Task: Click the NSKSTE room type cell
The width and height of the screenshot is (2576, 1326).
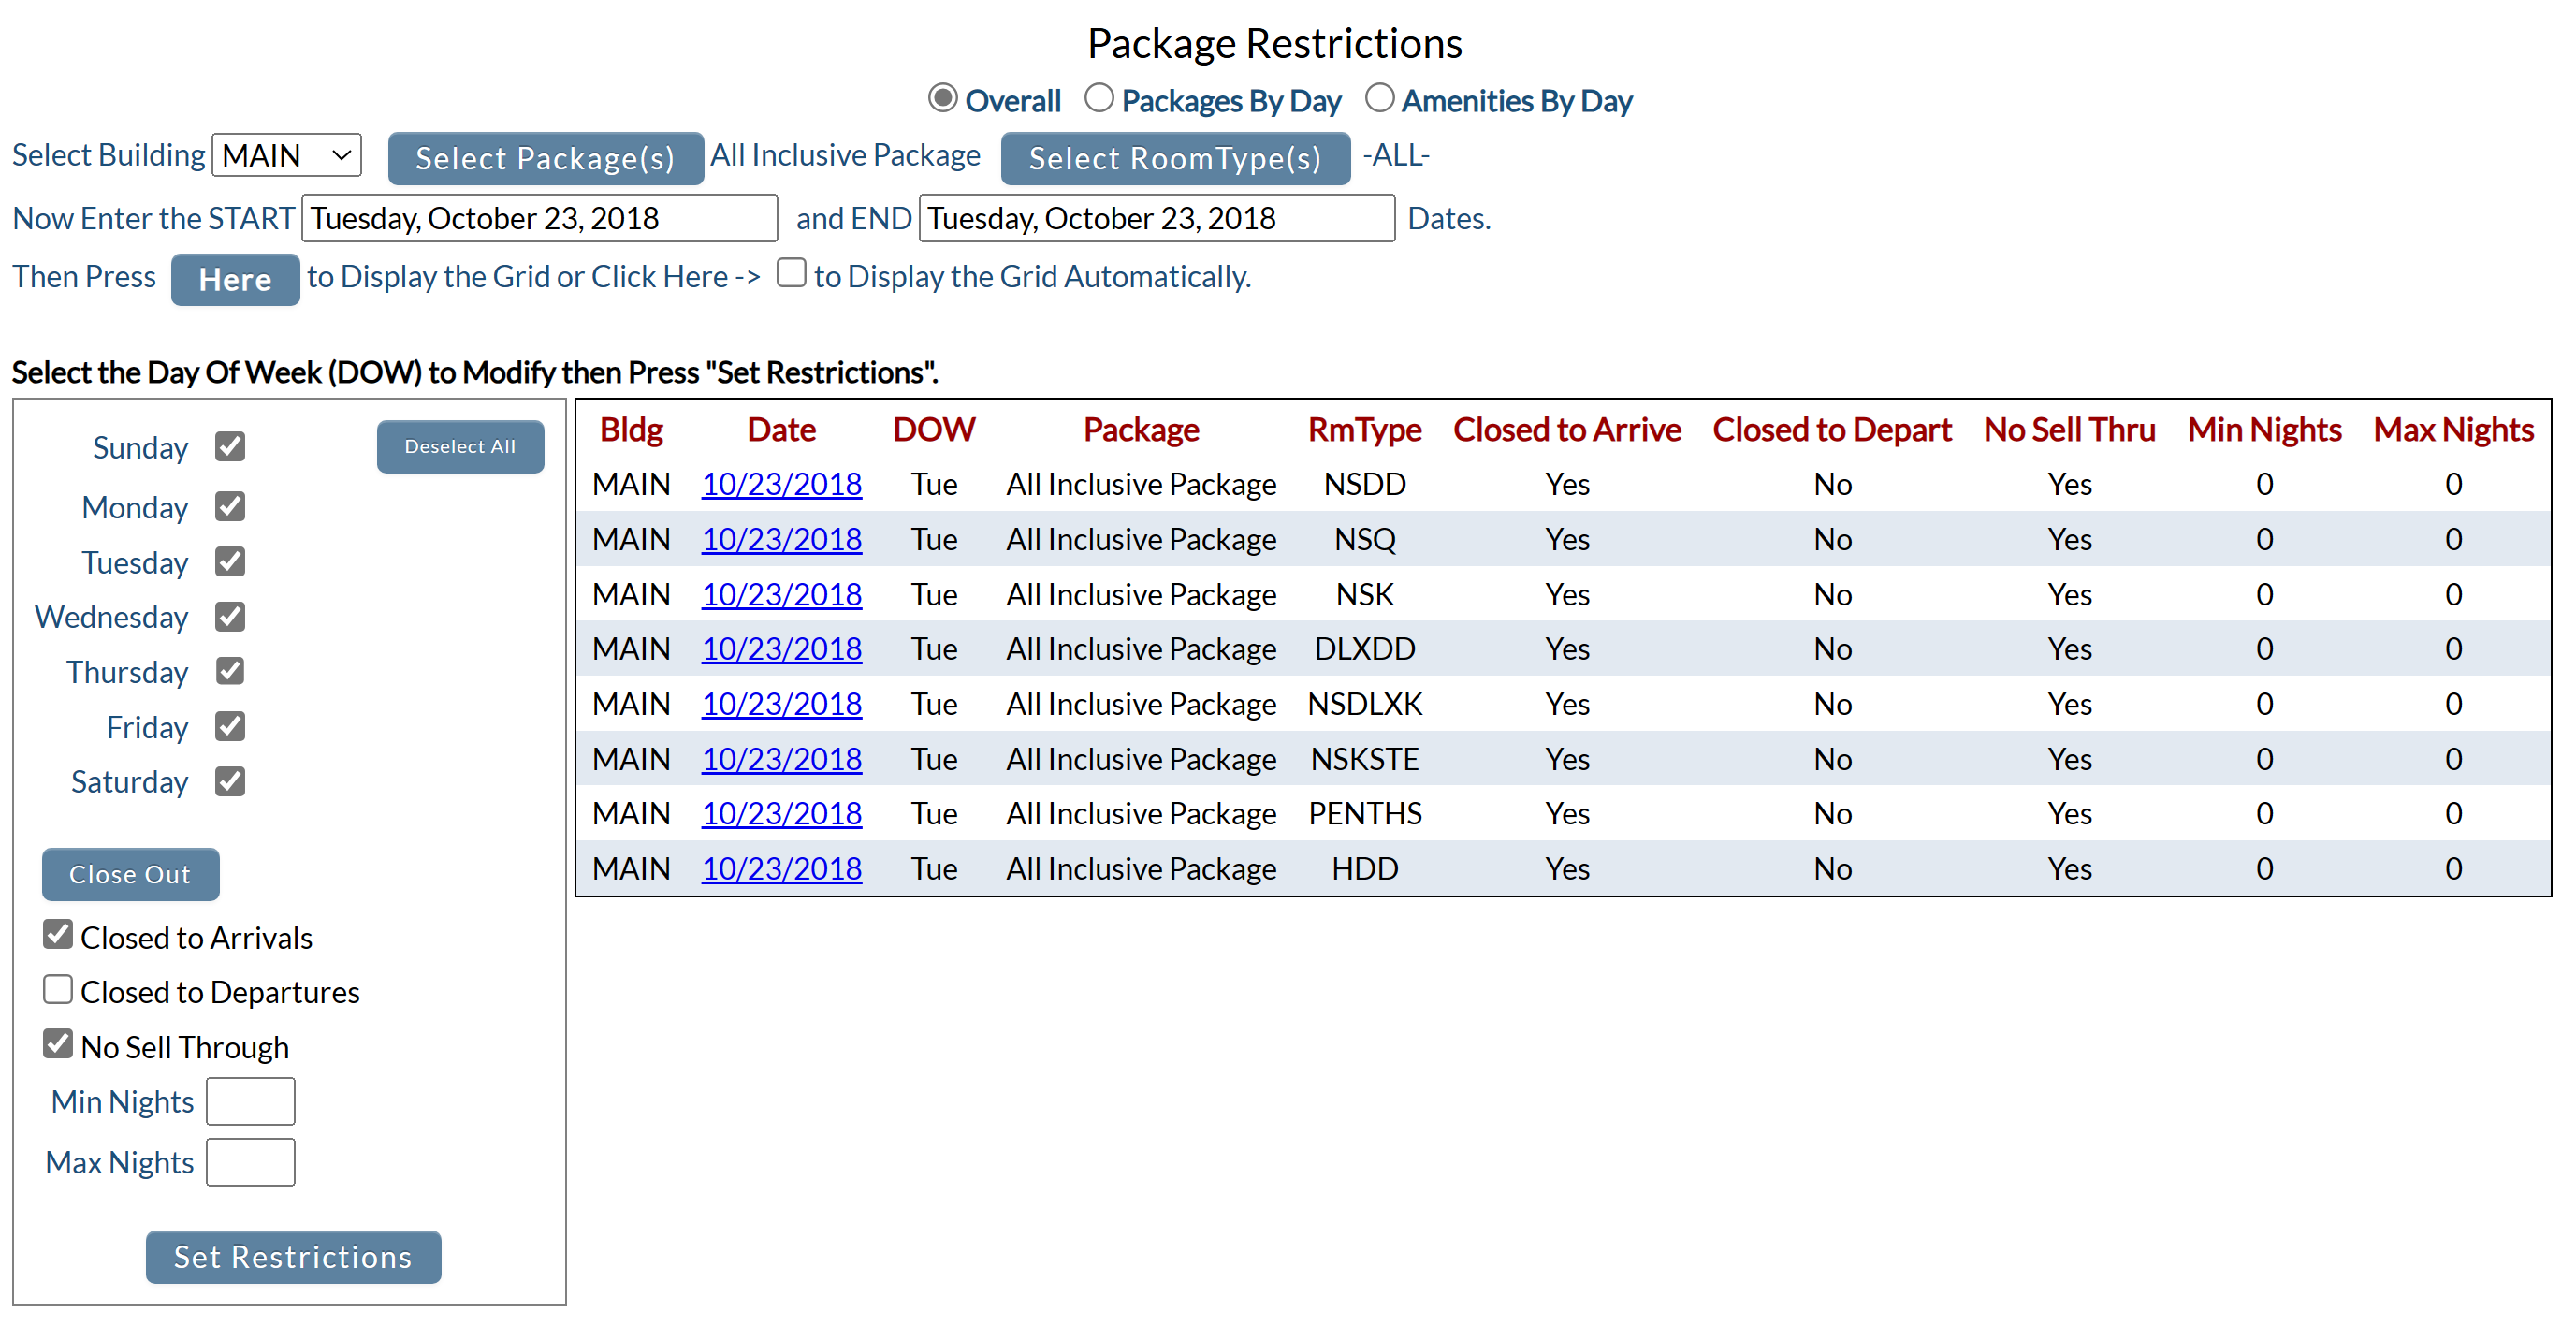Action: [1364, 759]
